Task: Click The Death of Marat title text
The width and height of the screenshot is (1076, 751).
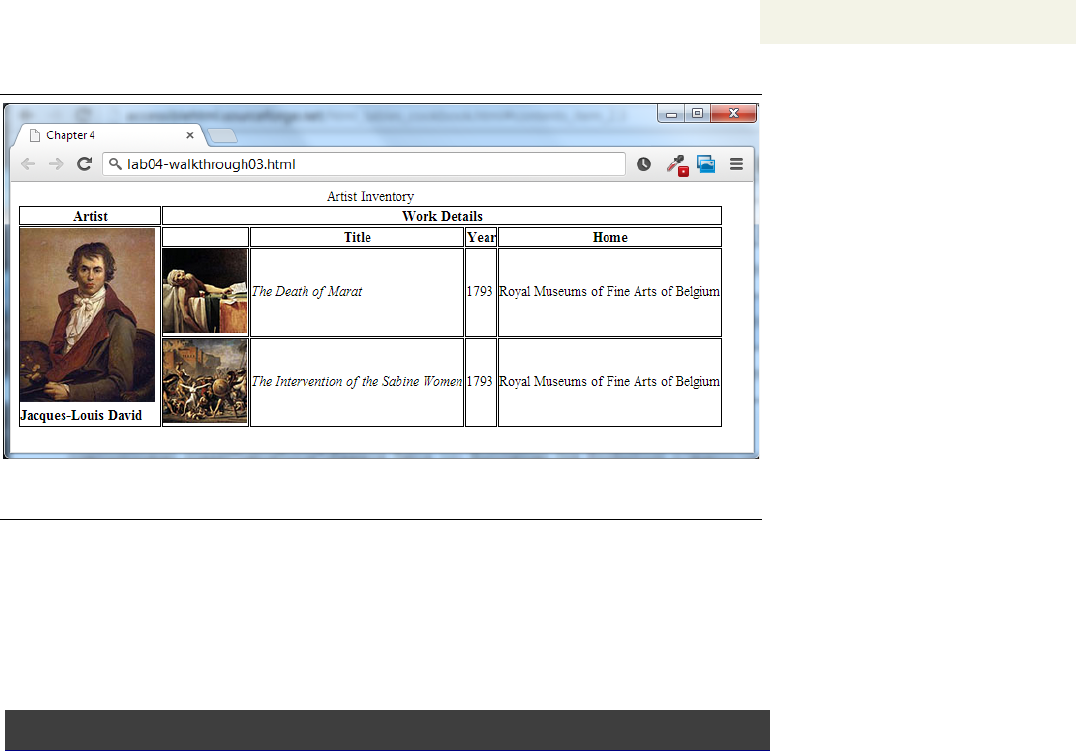Action: coord(307,292)
